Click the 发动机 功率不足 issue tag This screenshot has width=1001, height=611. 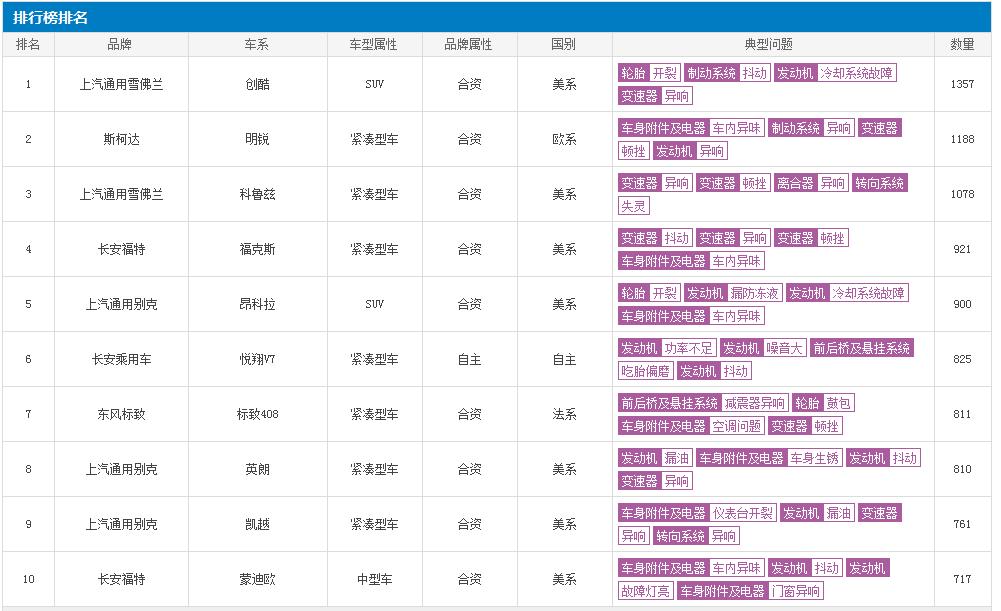pyautogui.click(x=667, y=347)
